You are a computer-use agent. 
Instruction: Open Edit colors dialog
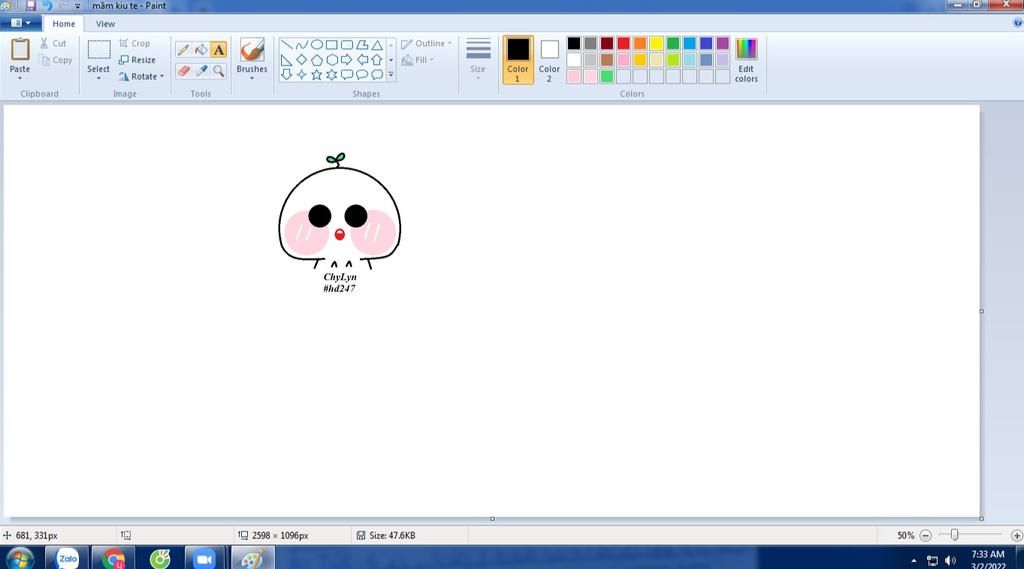(746, 60)
